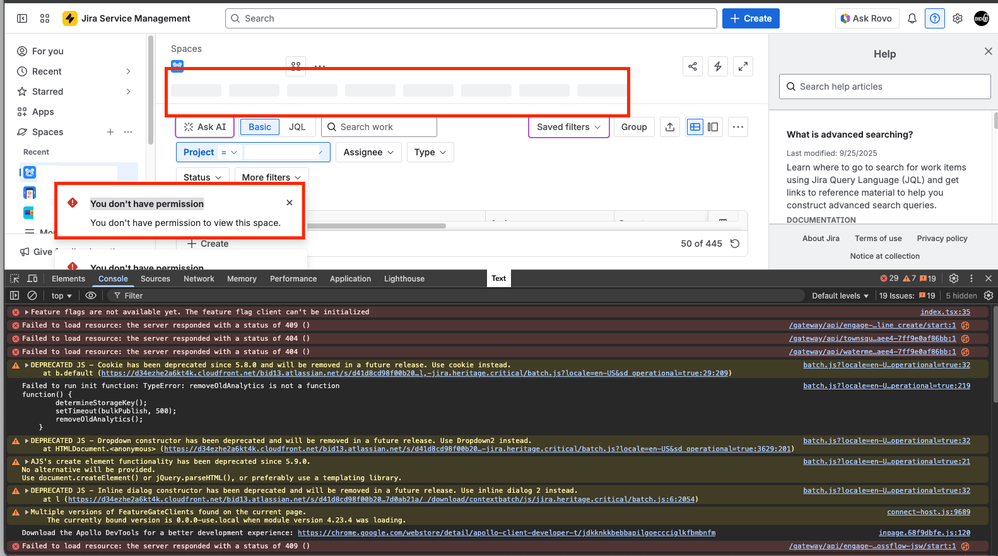Select the list view toggle
Screen dimensions: 998x556
click(x=695, y=127)
